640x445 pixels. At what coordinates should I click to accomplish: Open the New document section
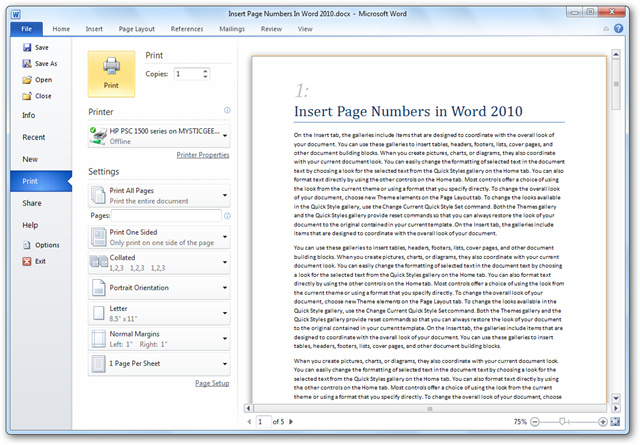tap(41, 159)
